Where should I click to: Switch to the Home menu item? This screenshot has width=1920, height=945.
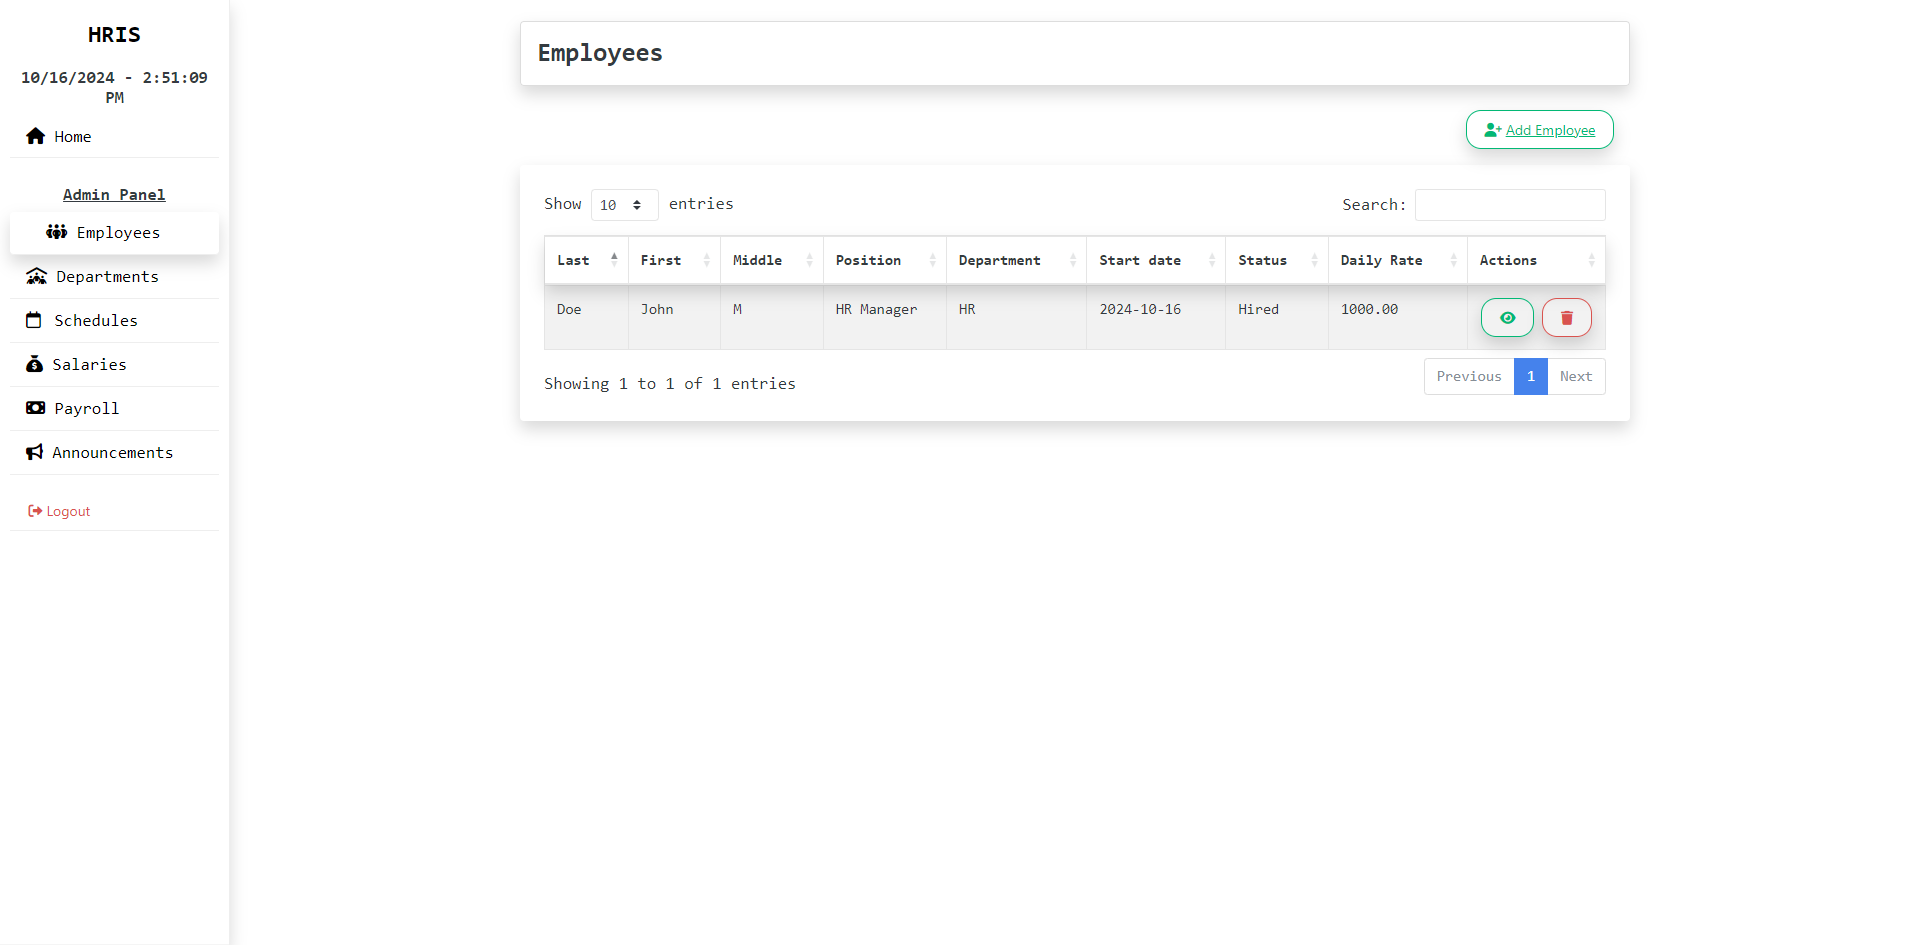point(71,136)
